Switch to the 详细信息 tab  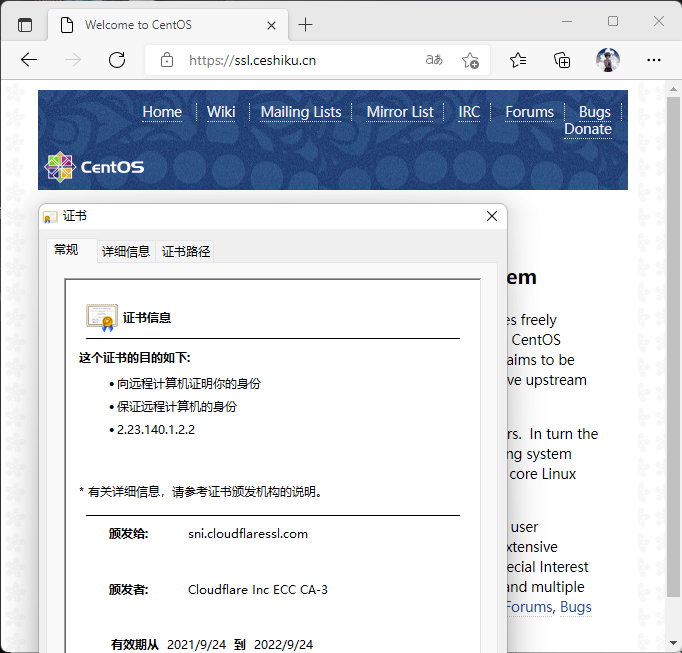point(126,251)
